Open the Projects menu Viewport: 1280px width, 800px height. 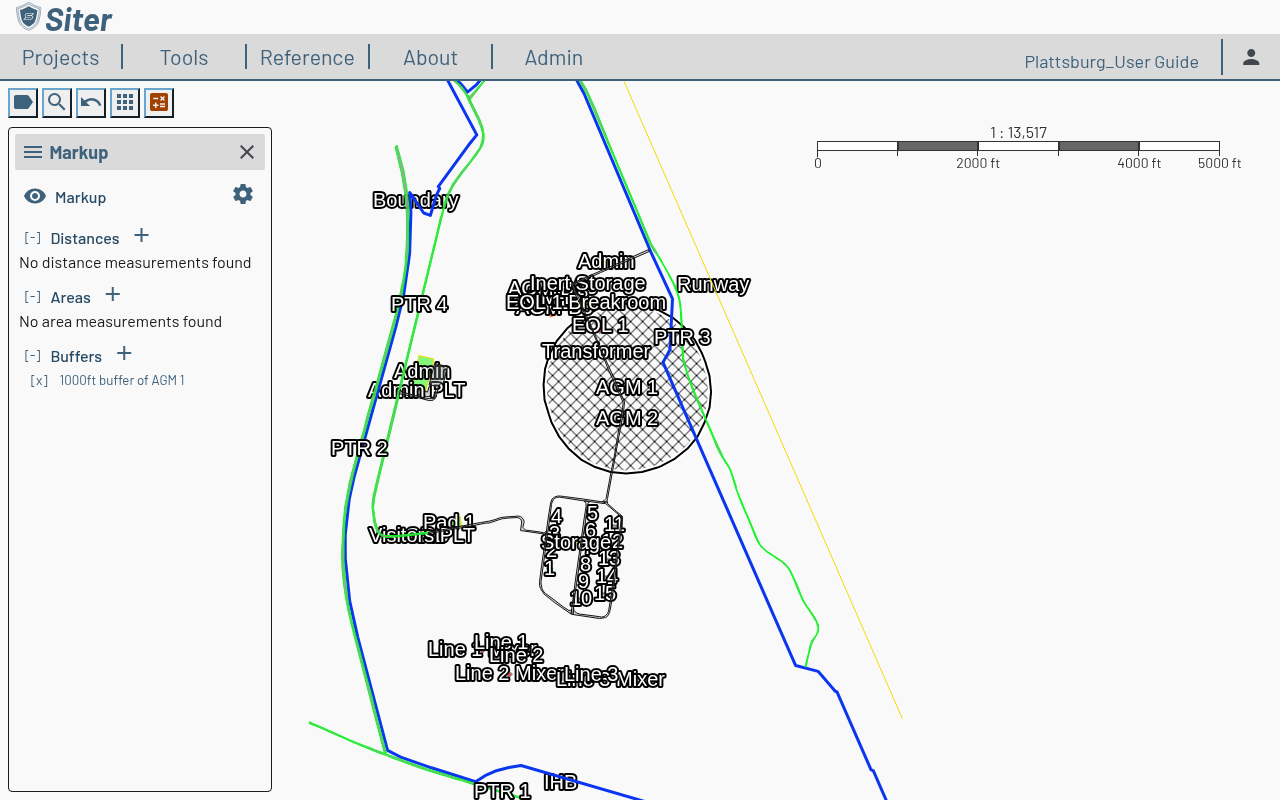61,58
